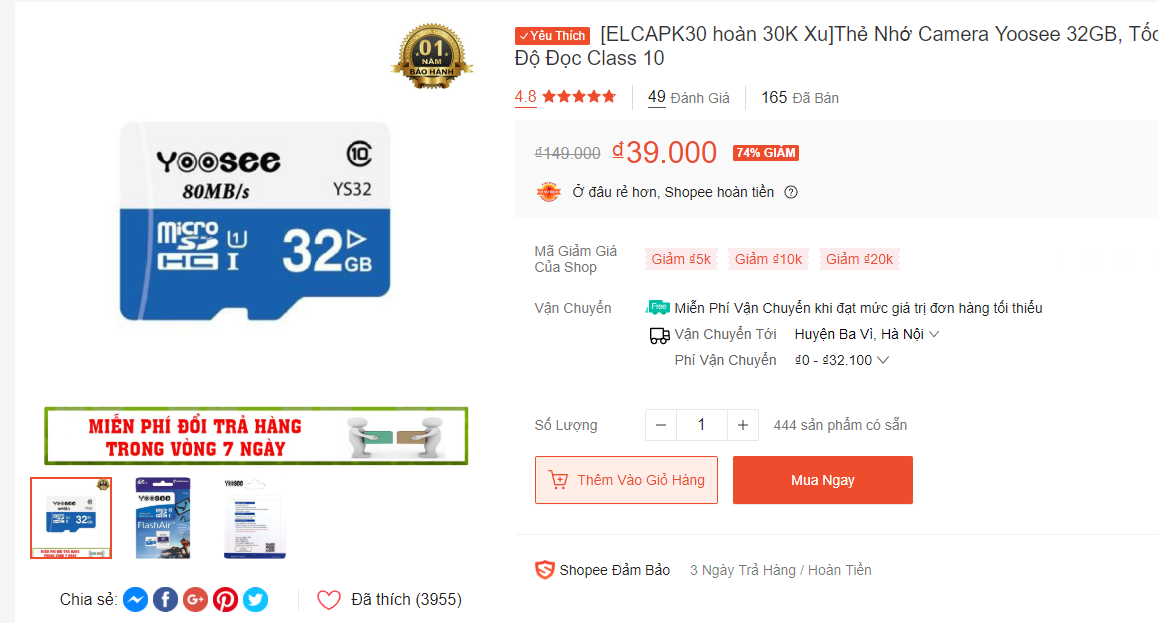Click the Shopee Đảm Bảo shield icon
1158x623 pixels.
pyautogui.click(x=544, y=570)
